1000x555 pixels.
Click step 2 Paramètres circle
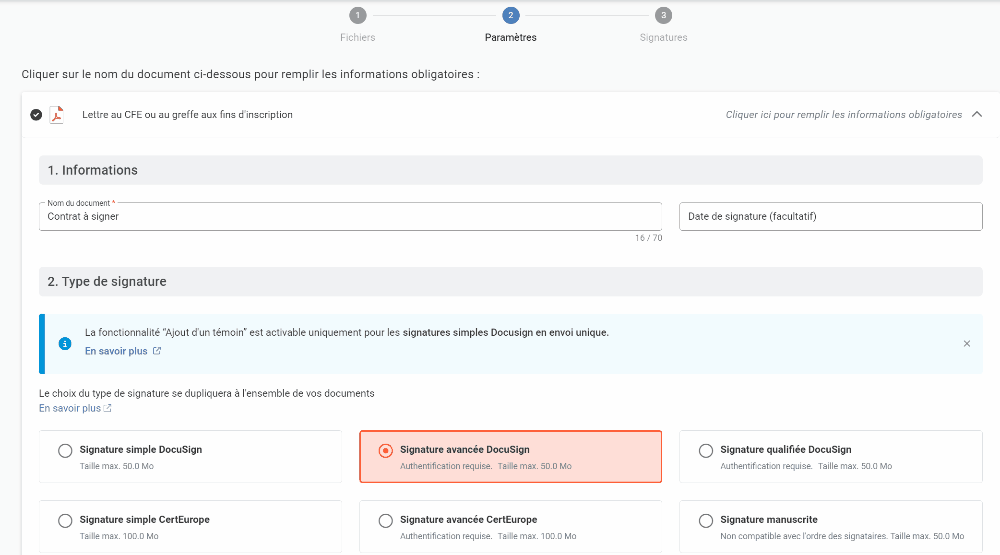[x=511, y=15]
